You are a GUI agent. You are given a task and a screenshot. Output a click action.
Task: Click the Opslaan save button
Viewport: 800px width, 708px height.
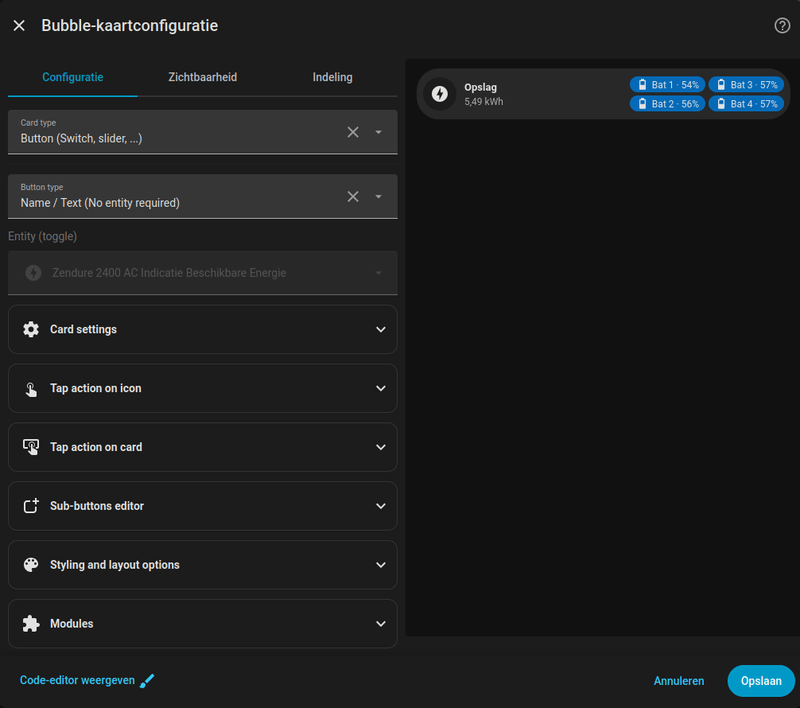pos(761,681)
